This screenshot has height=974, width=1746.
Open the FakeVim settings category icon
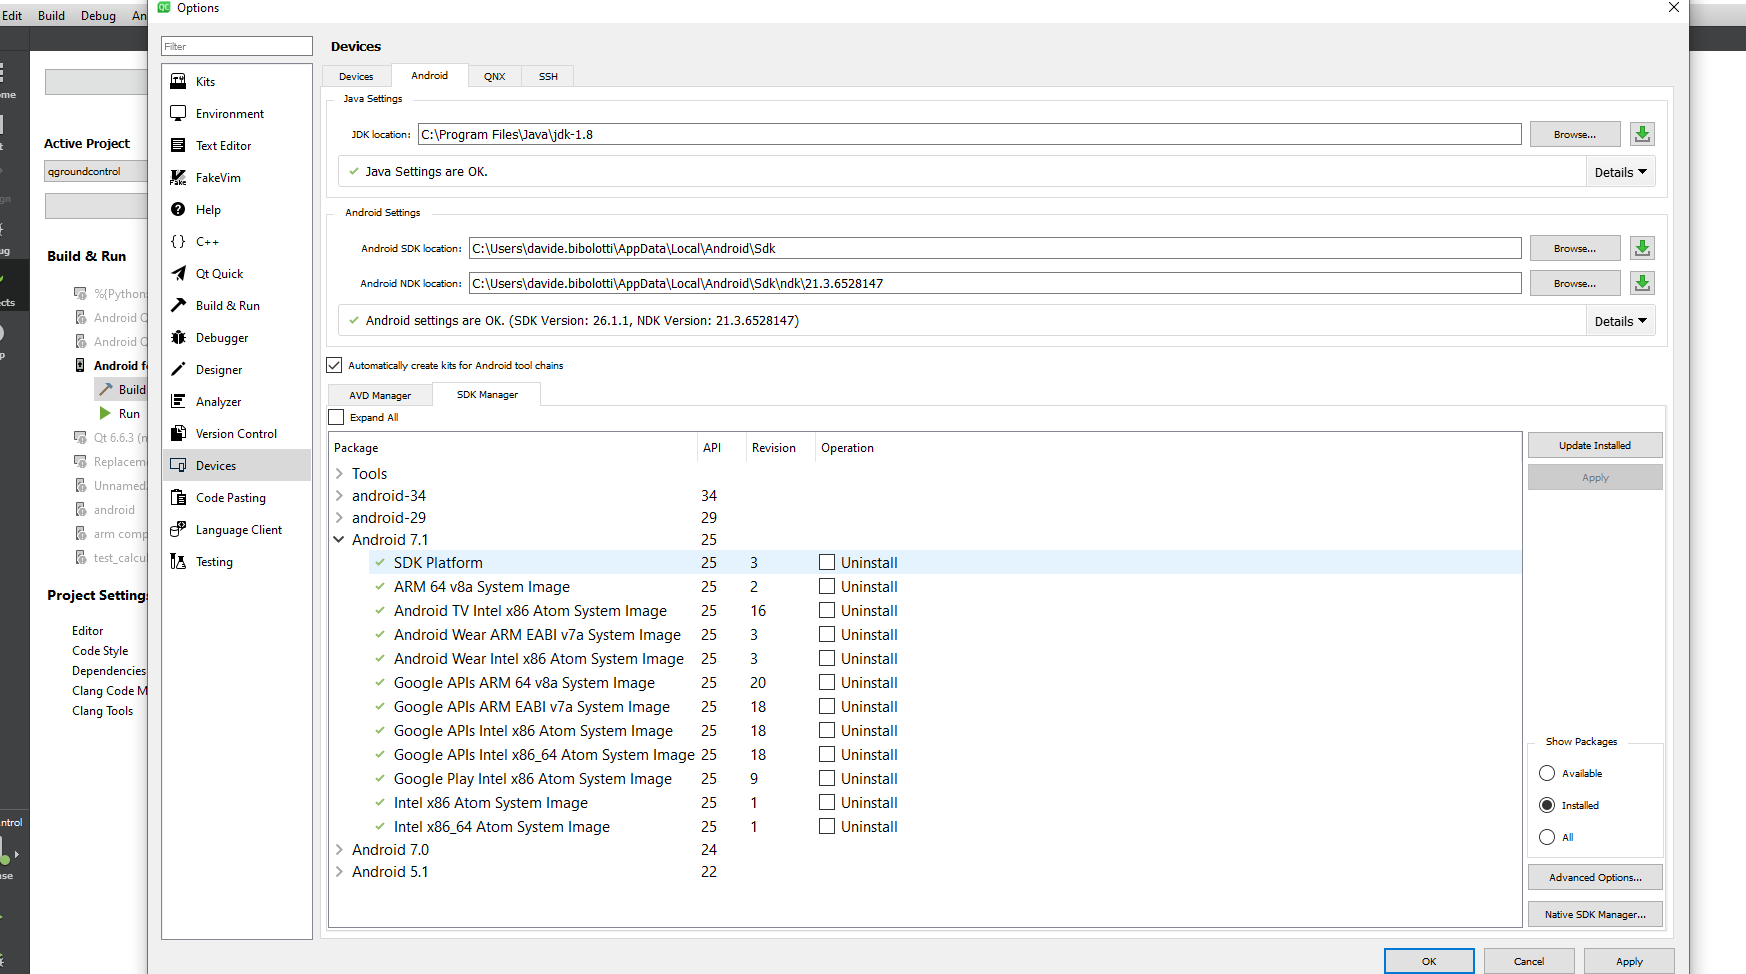(x=178, y=177)
